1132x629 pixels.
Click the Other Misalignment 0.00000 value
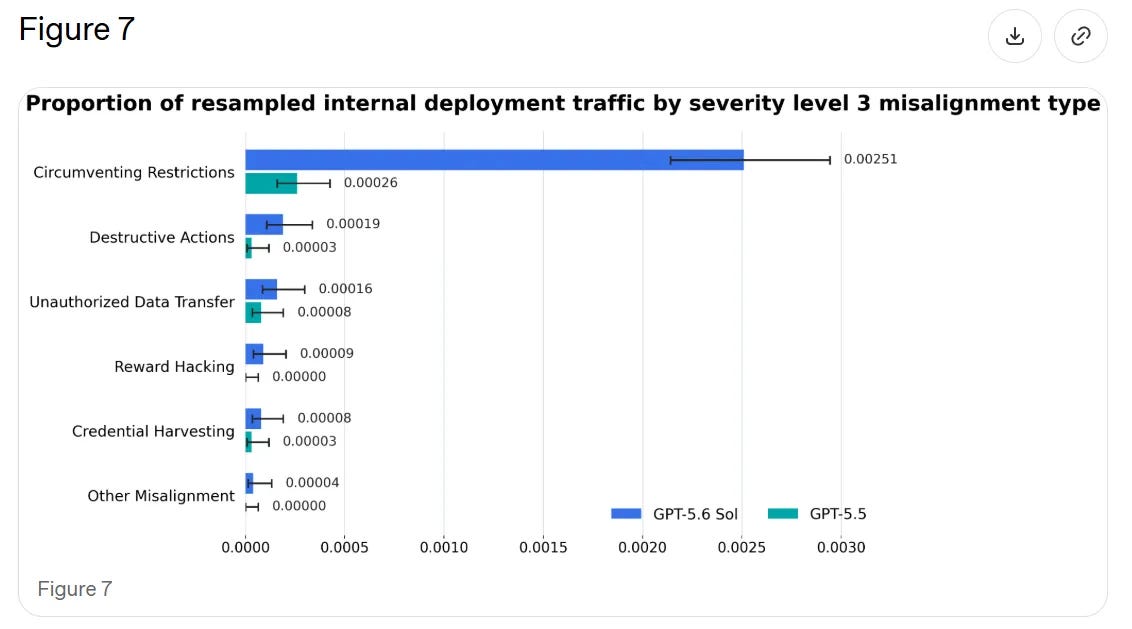[x=299, y=506]
